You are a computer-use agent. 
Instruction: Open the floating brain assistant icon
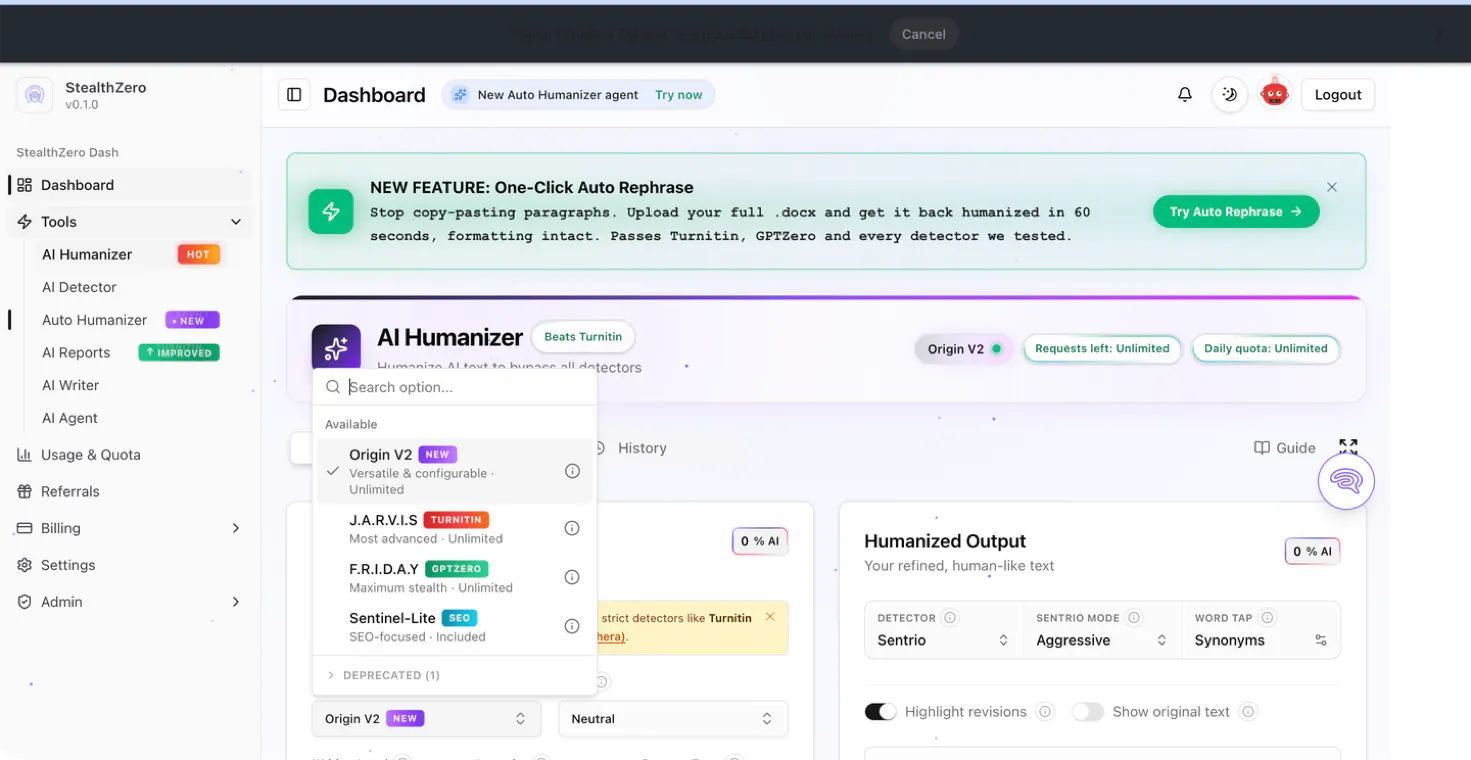point(1346,481)
